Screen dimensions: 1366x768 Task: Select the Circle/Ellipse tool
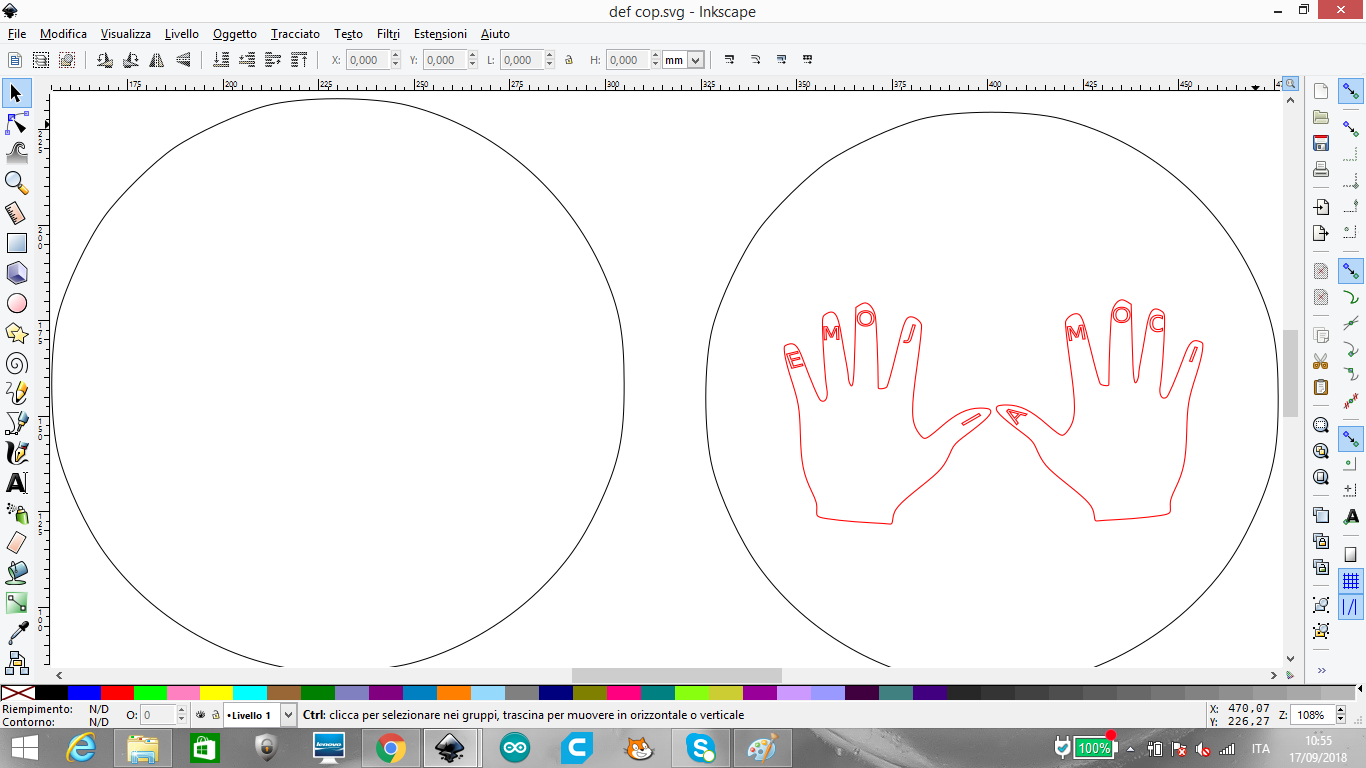coord(16,303)
